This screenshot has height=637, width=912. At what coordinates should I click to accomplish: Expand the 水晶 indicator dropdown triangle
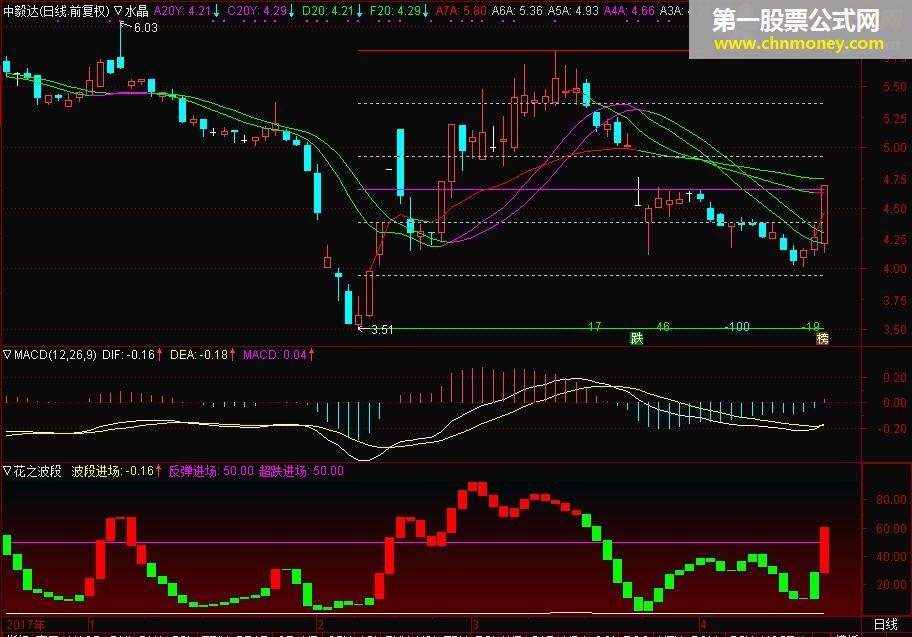click(x=118, y=10)
